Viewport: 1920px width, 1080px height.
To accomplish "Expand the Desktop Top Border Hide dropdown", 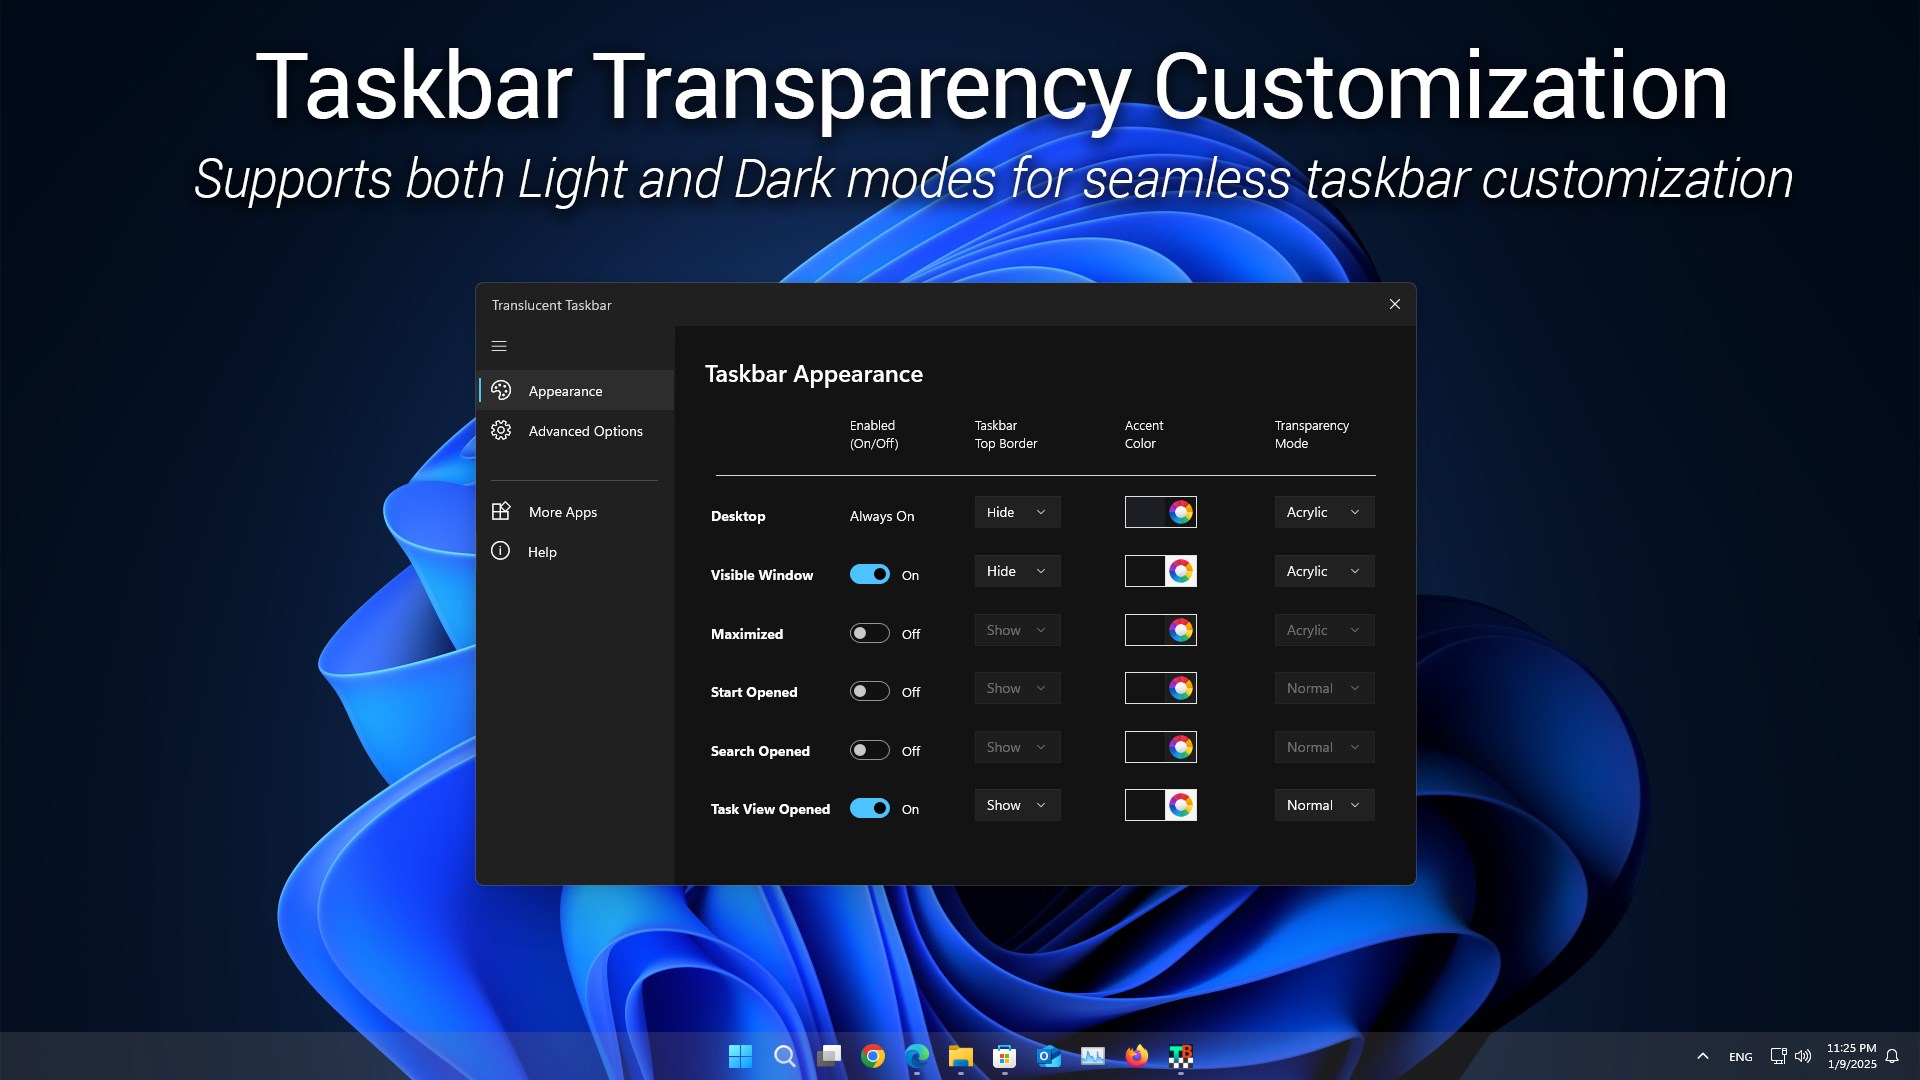I will [1017, 512].
